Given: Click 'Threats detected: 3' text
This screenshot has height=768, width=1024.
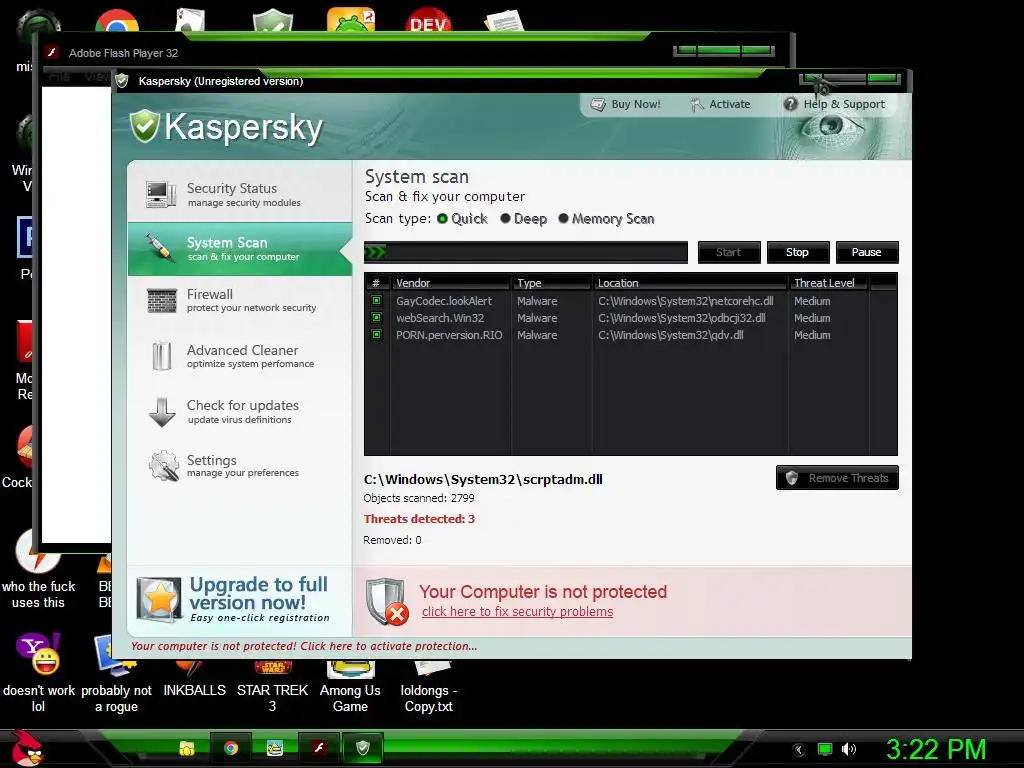Looking at the screenshot, I should tap(419, 519).
